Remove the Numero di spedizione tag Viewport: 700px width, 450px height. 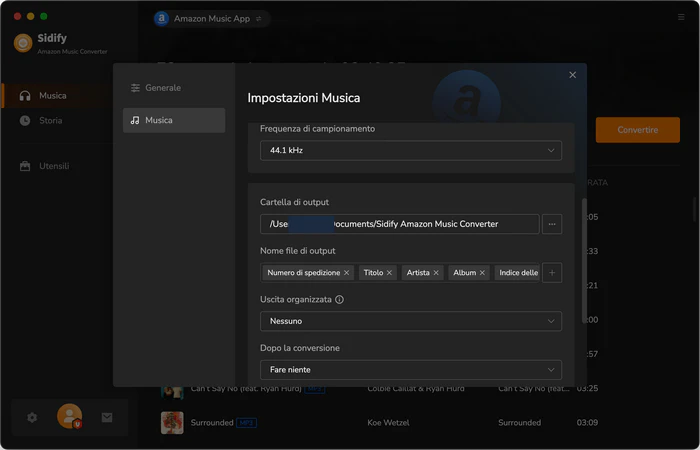(x=346, y=273)
